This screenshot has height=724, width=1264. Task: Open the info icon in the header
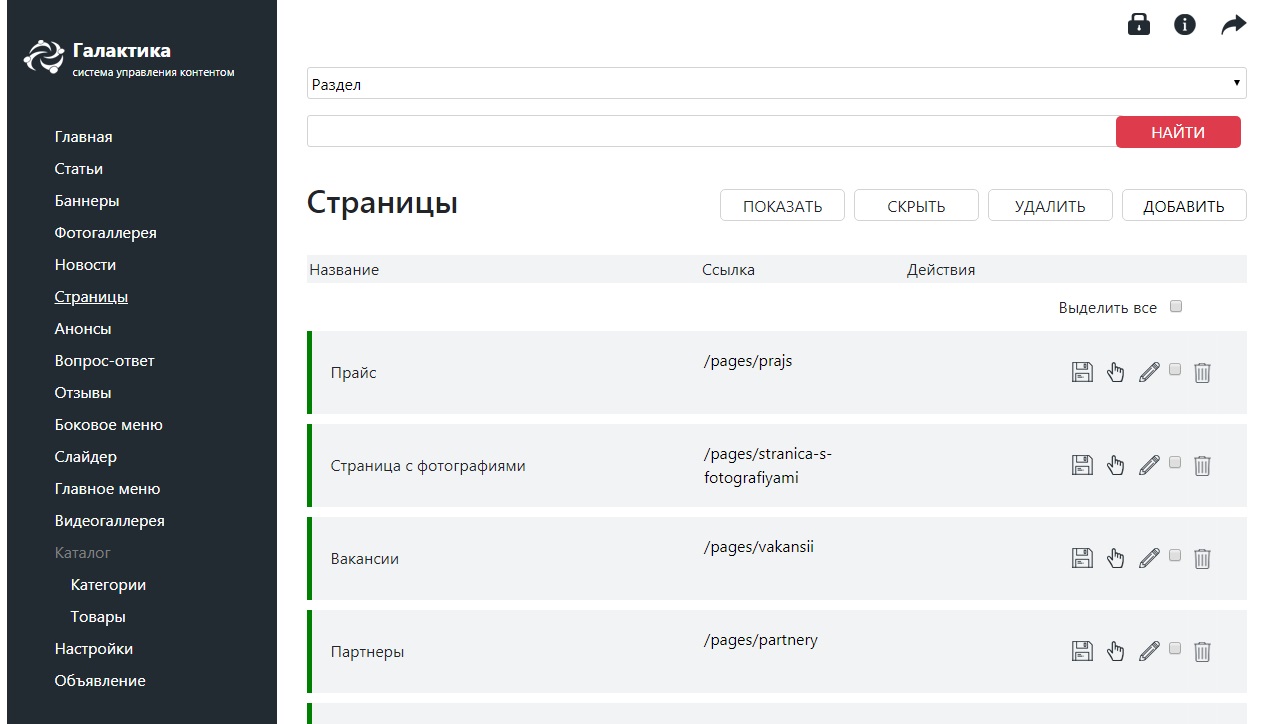(x=1185, y=25)
